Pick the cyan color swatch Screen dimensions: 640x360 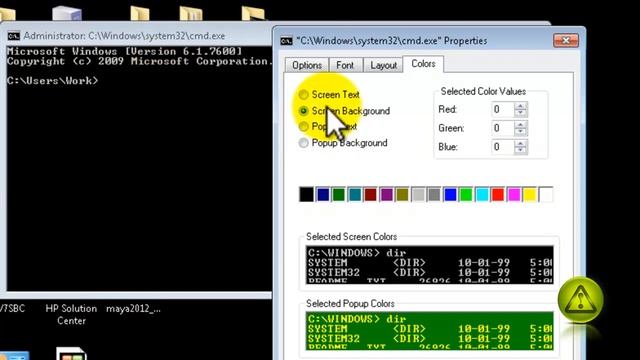click(482, 195)
